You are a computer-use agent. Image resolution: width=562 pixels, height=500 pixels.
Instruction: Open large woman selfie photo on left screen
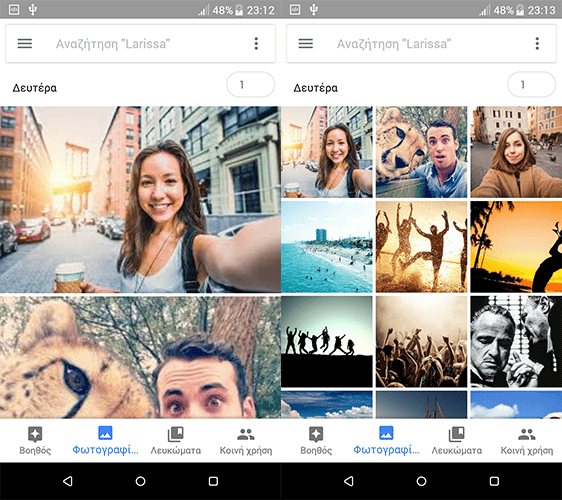point(140,199)
